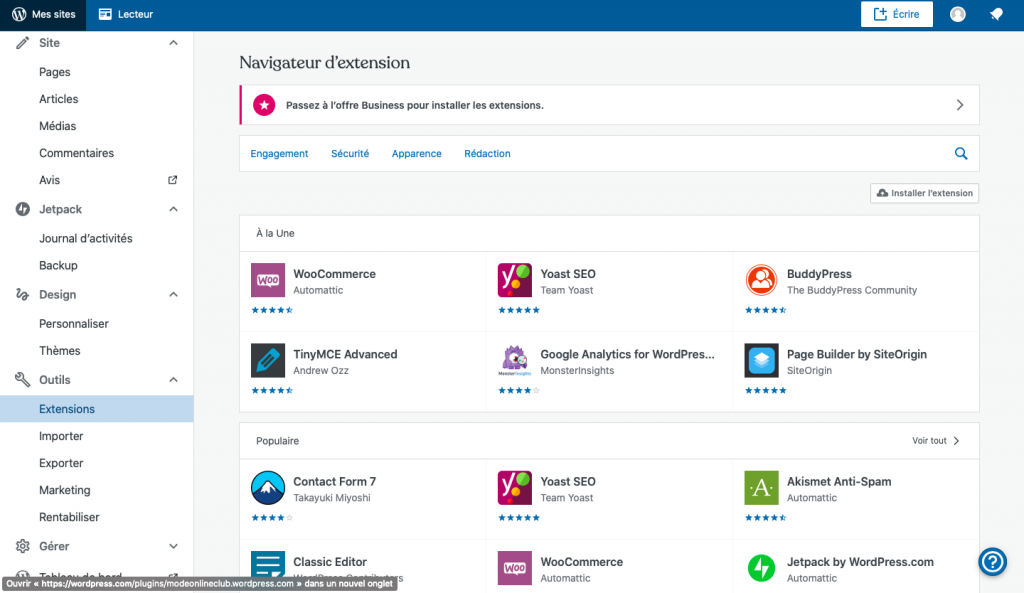Click Contact Form 7 title
Viewport: 1024px width, 593px height.
tap(334, 481)
